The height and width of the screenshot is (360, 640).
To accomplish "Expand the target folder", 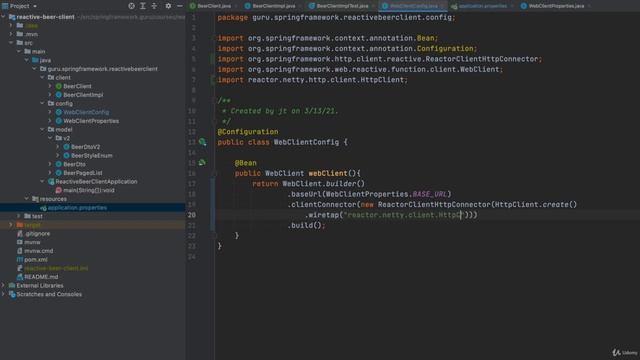I will [11, 225].
